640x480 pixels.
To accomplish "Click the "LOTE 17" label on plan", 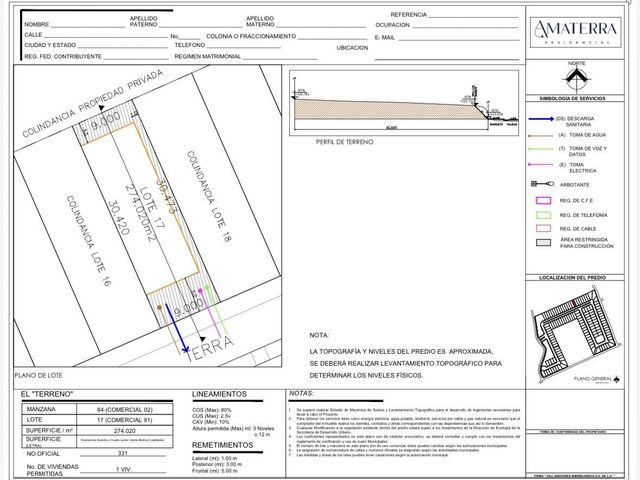I will 152,207.
